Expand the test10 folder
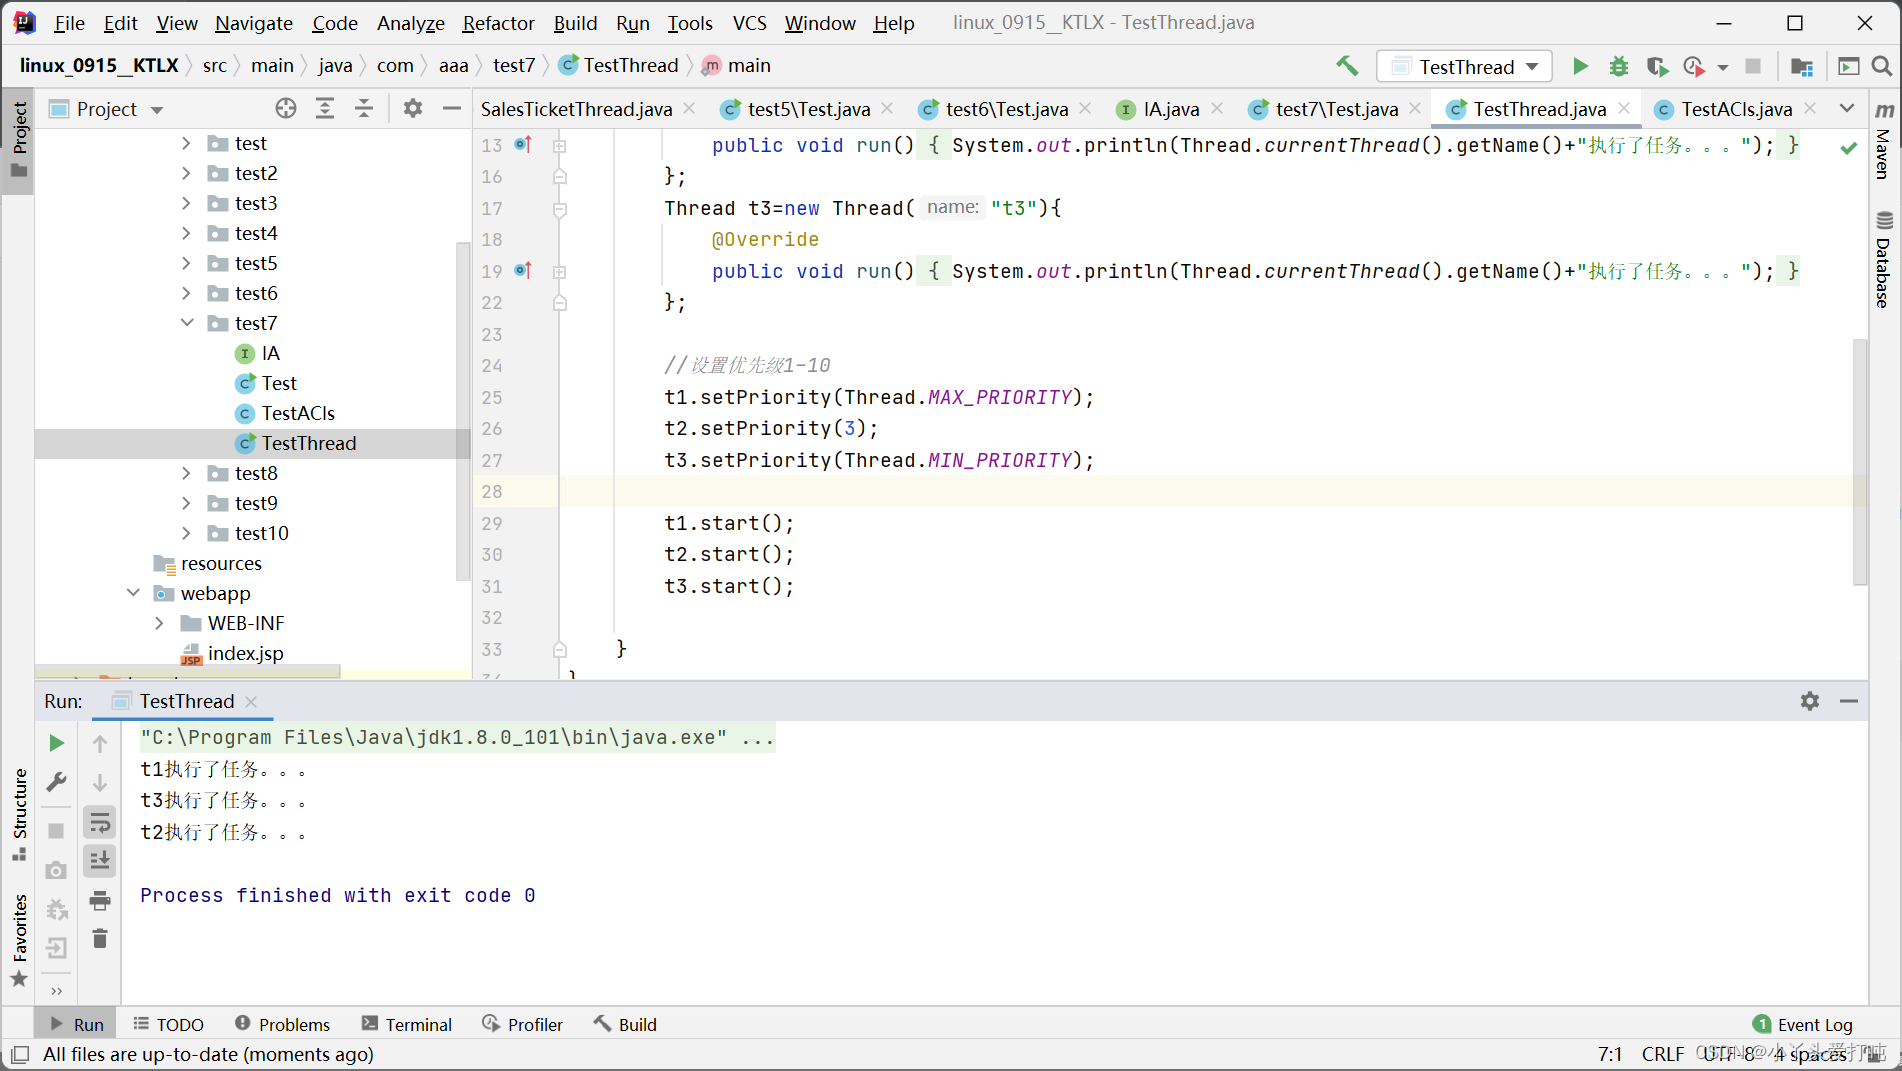 (186, 533)
